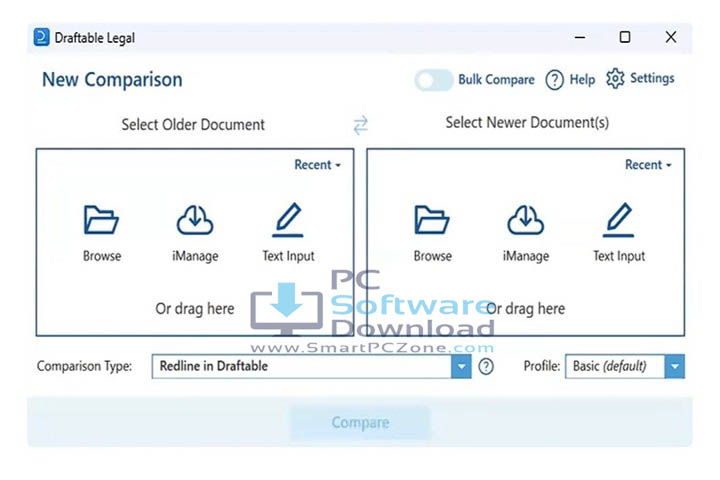The height and width of the screenshot is (480, 720).
Task: Open iManage cloud icon in newer document panel
Action: pos(525,220)
